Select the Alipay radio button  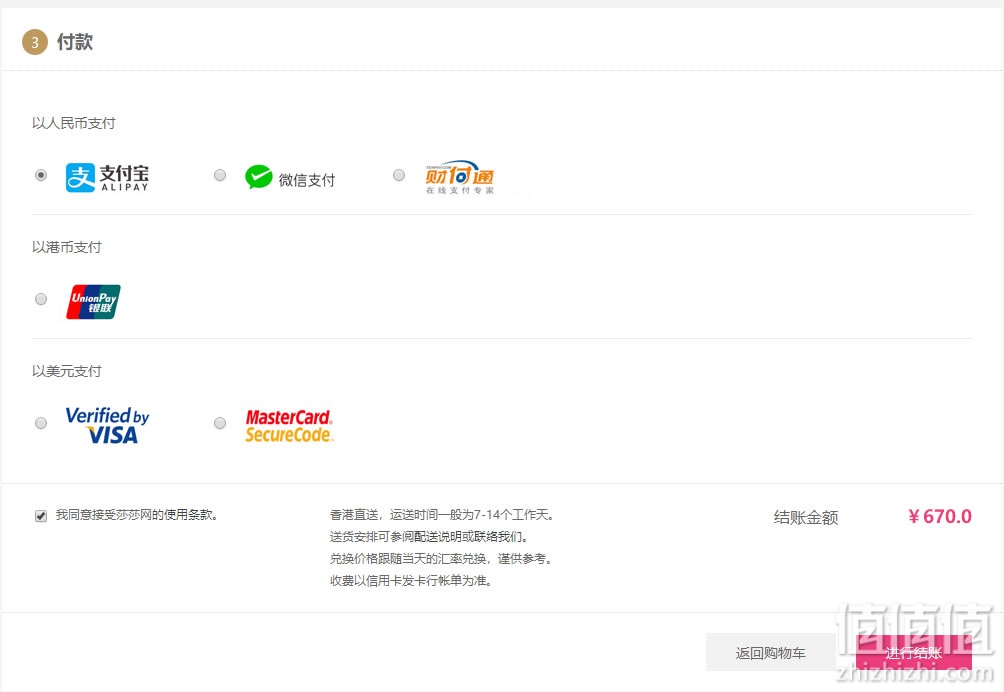point(41,175)
